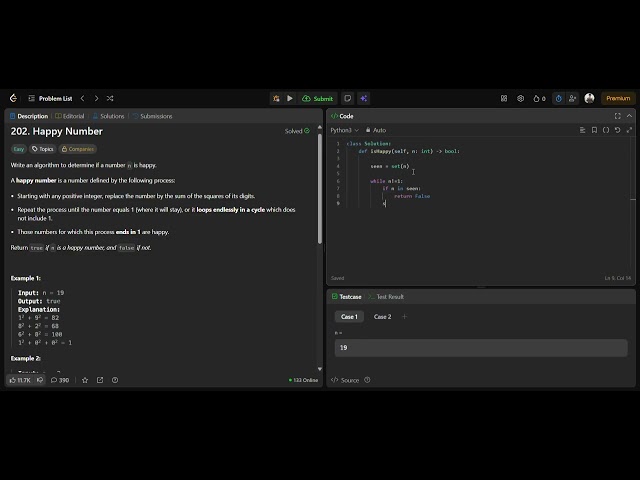
Task: Open the layout grid icon
Action: pyautogui.click(x=504, y=98)
